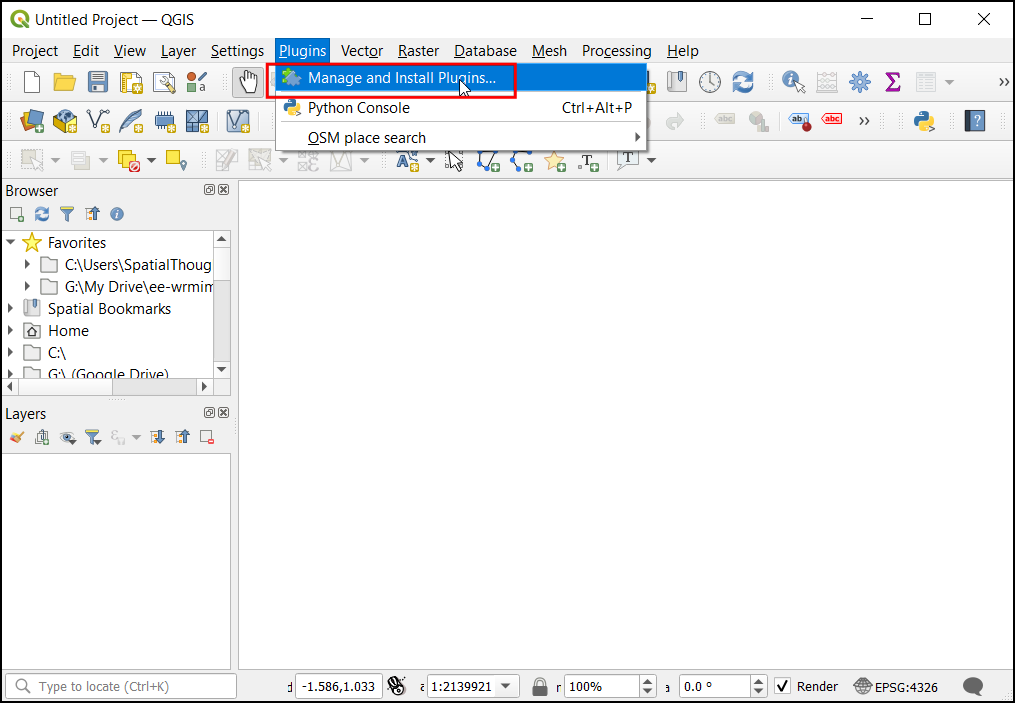Expand the G:\My Drive\ee-wrmim folder
The height and width of the screenshot is (703, 1015).
click(27, 286)
